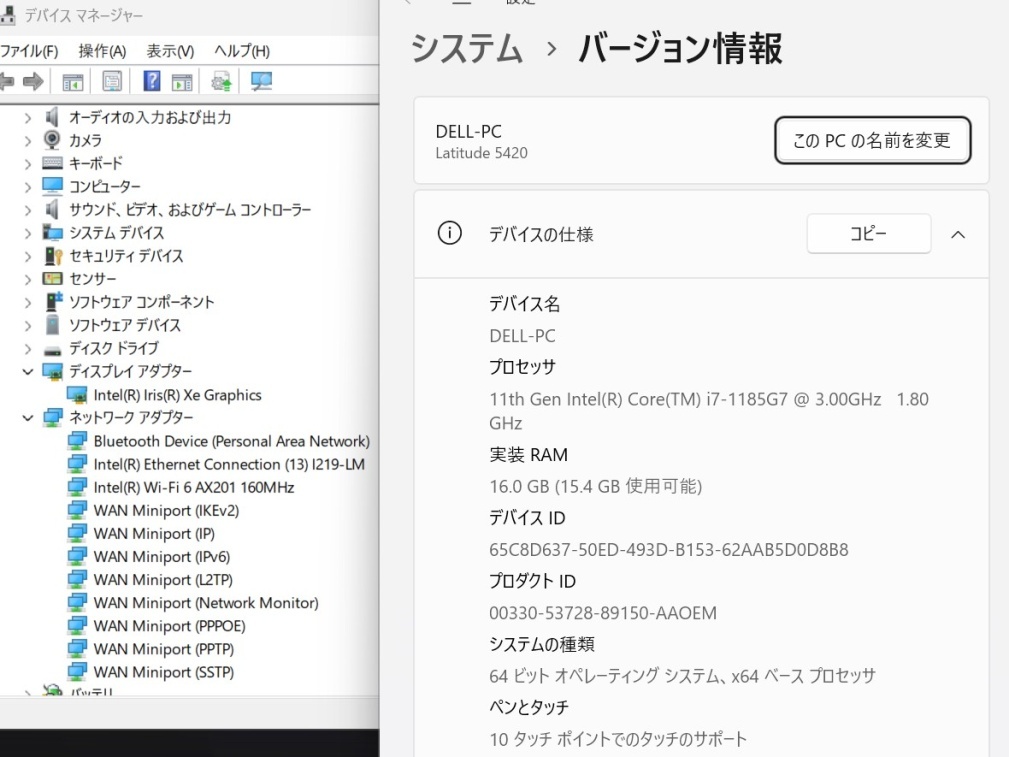Expand the オーディオの入力および出力 node

point(28,118)
